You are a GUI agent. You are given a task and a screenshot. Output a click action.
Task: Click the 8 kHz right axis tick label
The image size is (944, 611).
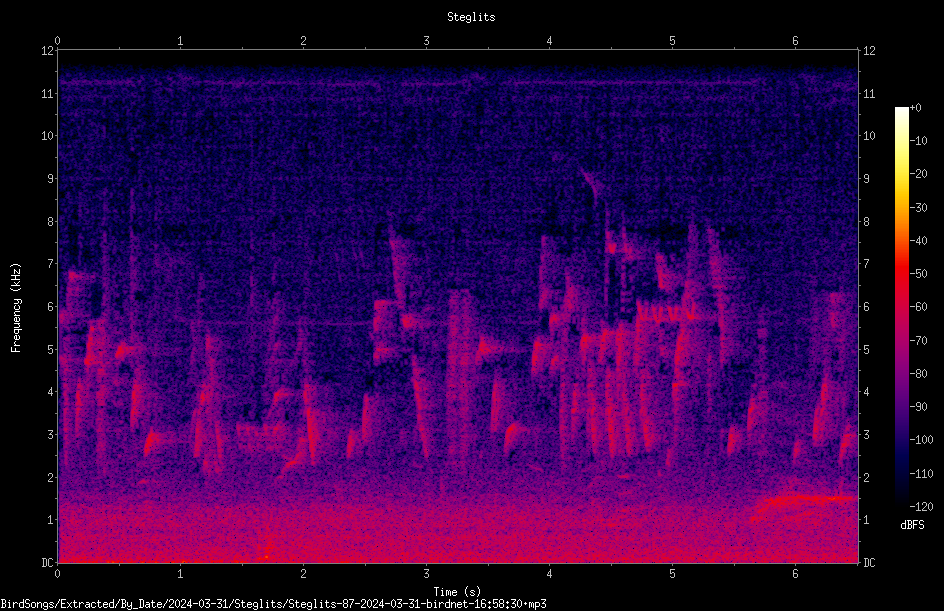tap(866, 222)
